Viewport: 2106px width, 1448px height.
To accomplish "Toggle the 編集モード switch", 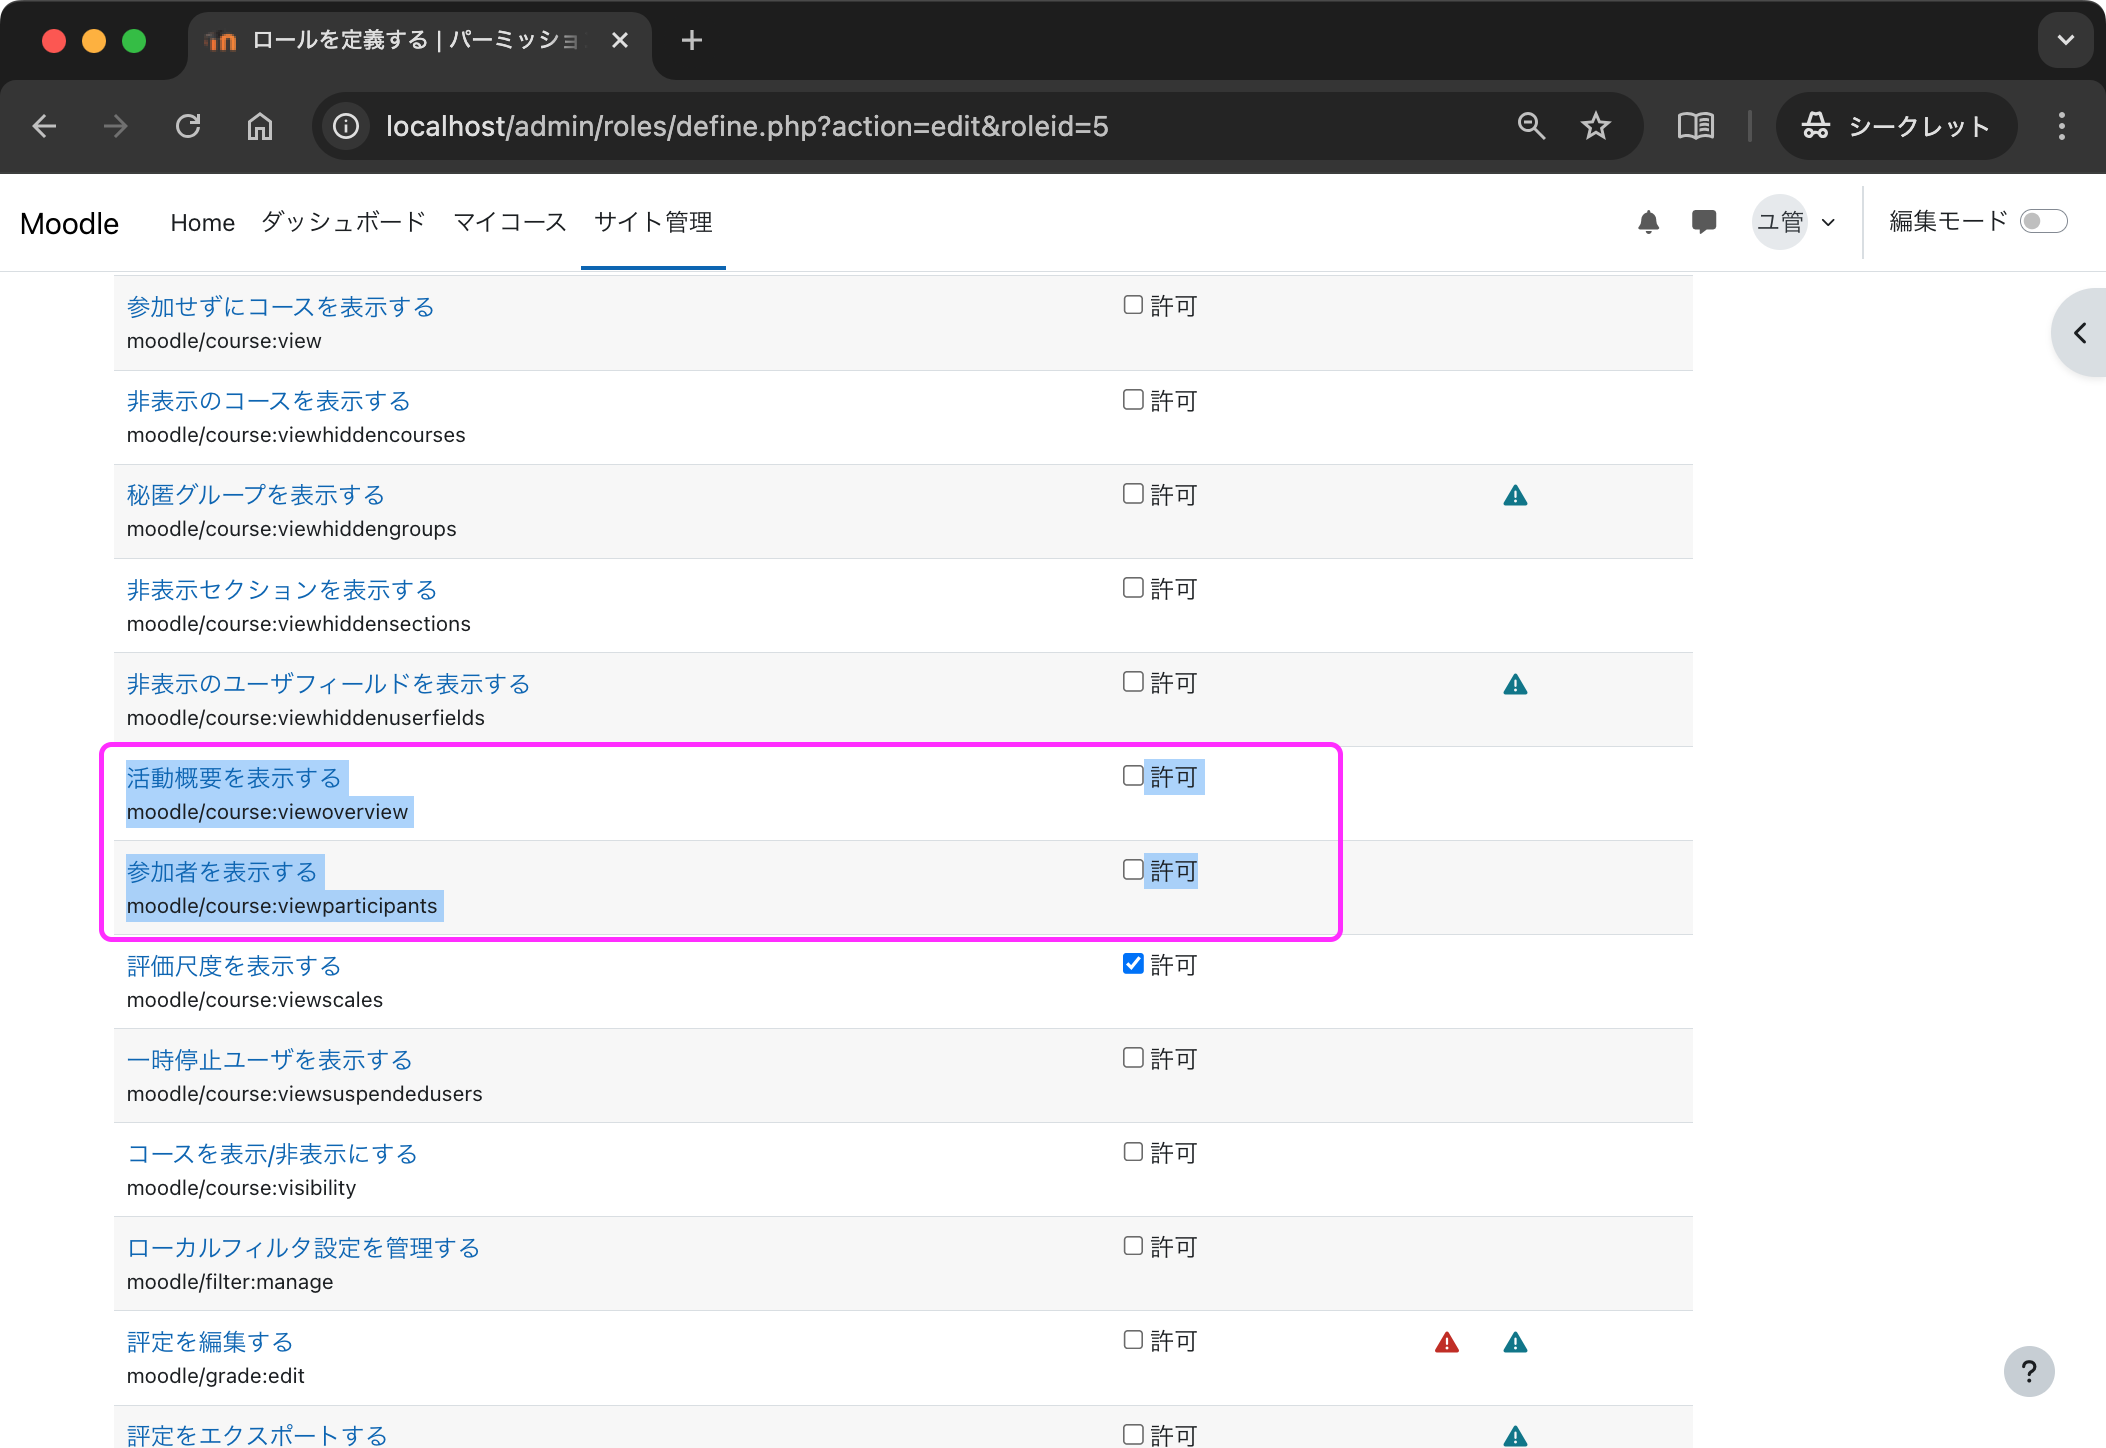I will point(2044,221).
